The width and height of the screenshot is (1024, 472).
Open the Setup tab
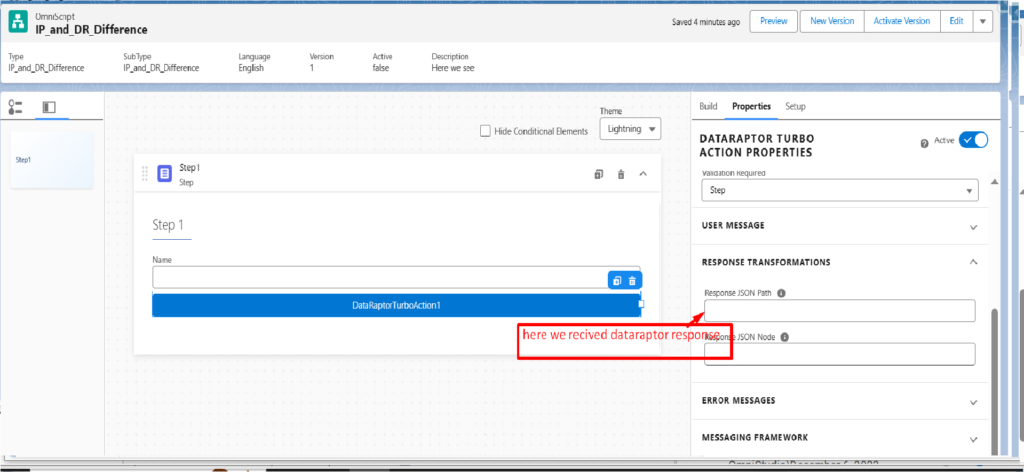coord(795,106)
